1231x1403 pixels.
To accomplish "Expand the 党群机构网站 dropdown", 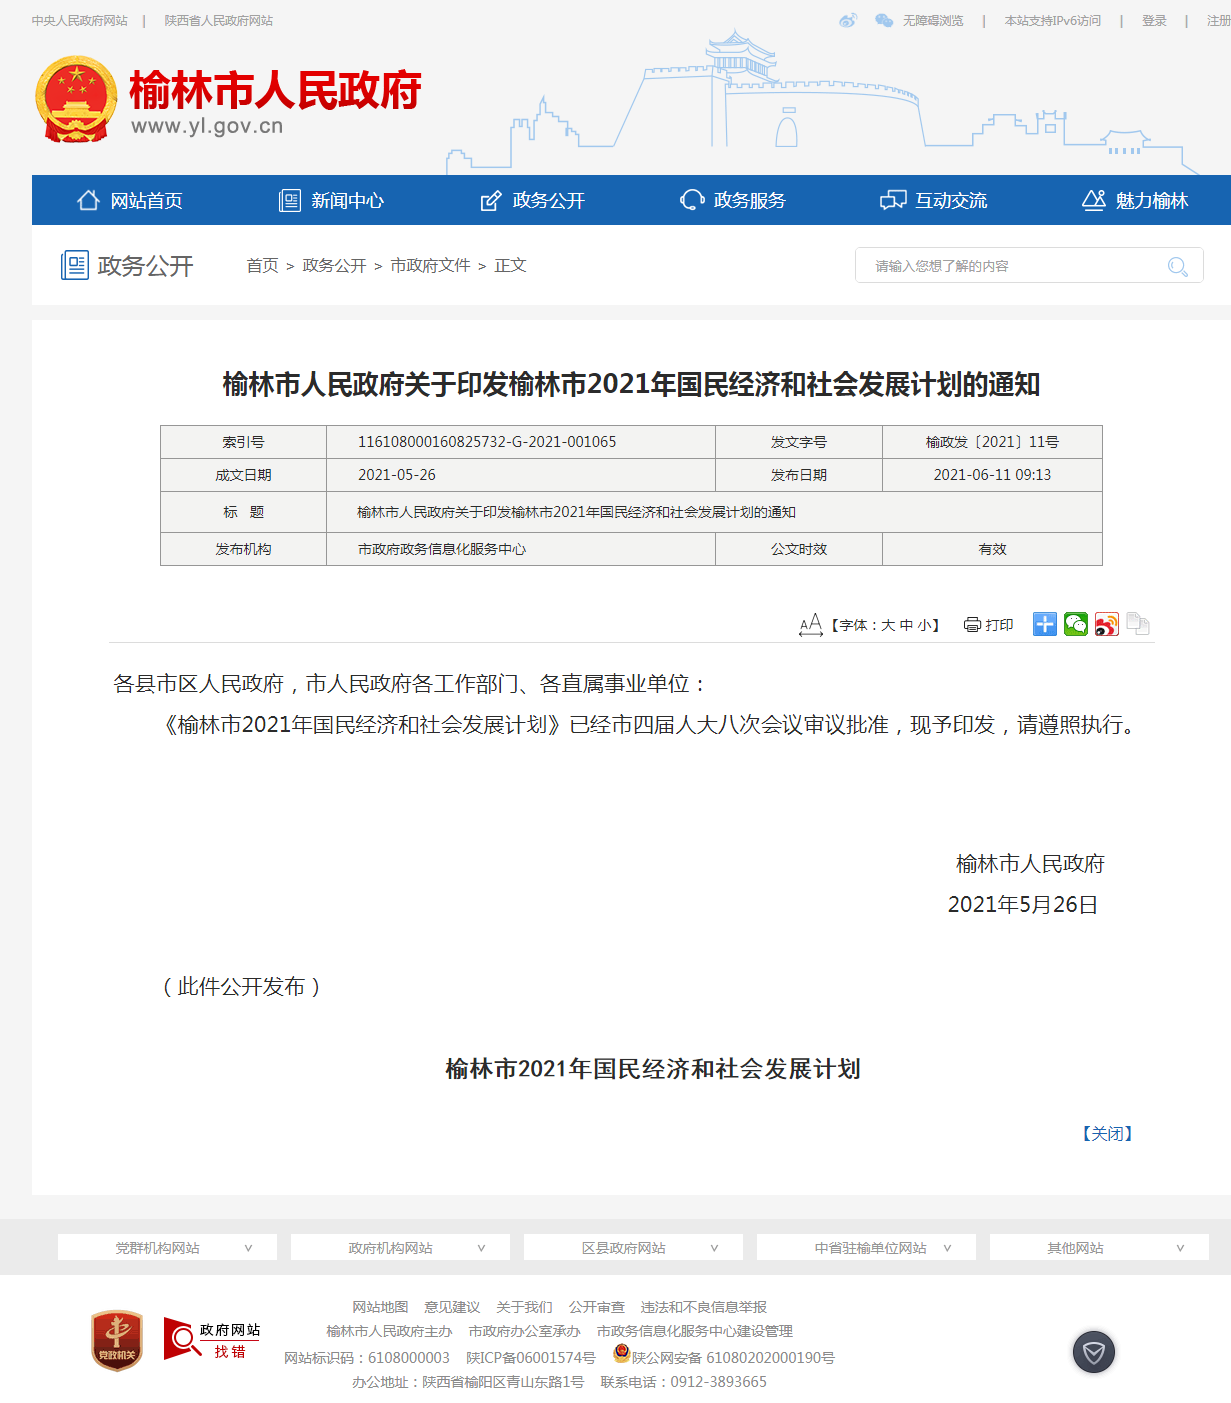I will tap(167, 1248).
